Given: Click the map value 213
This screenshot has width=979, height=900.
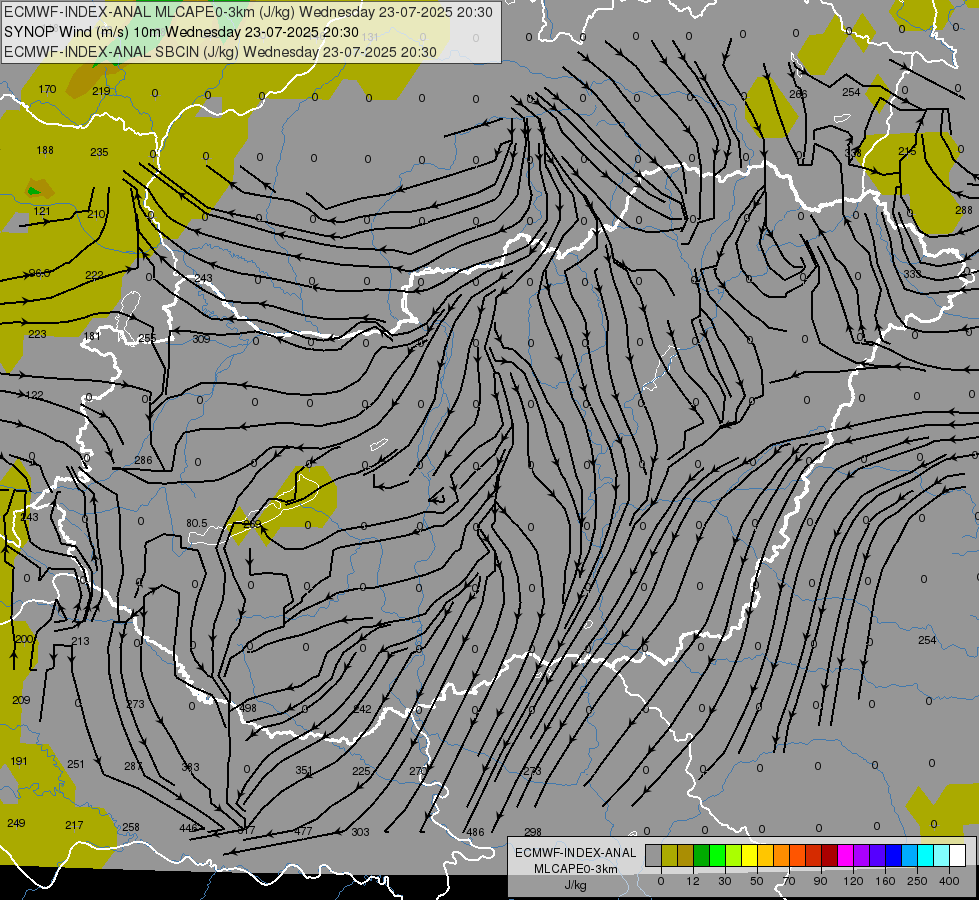Looking at the screenshot, I should pos(81,641).
